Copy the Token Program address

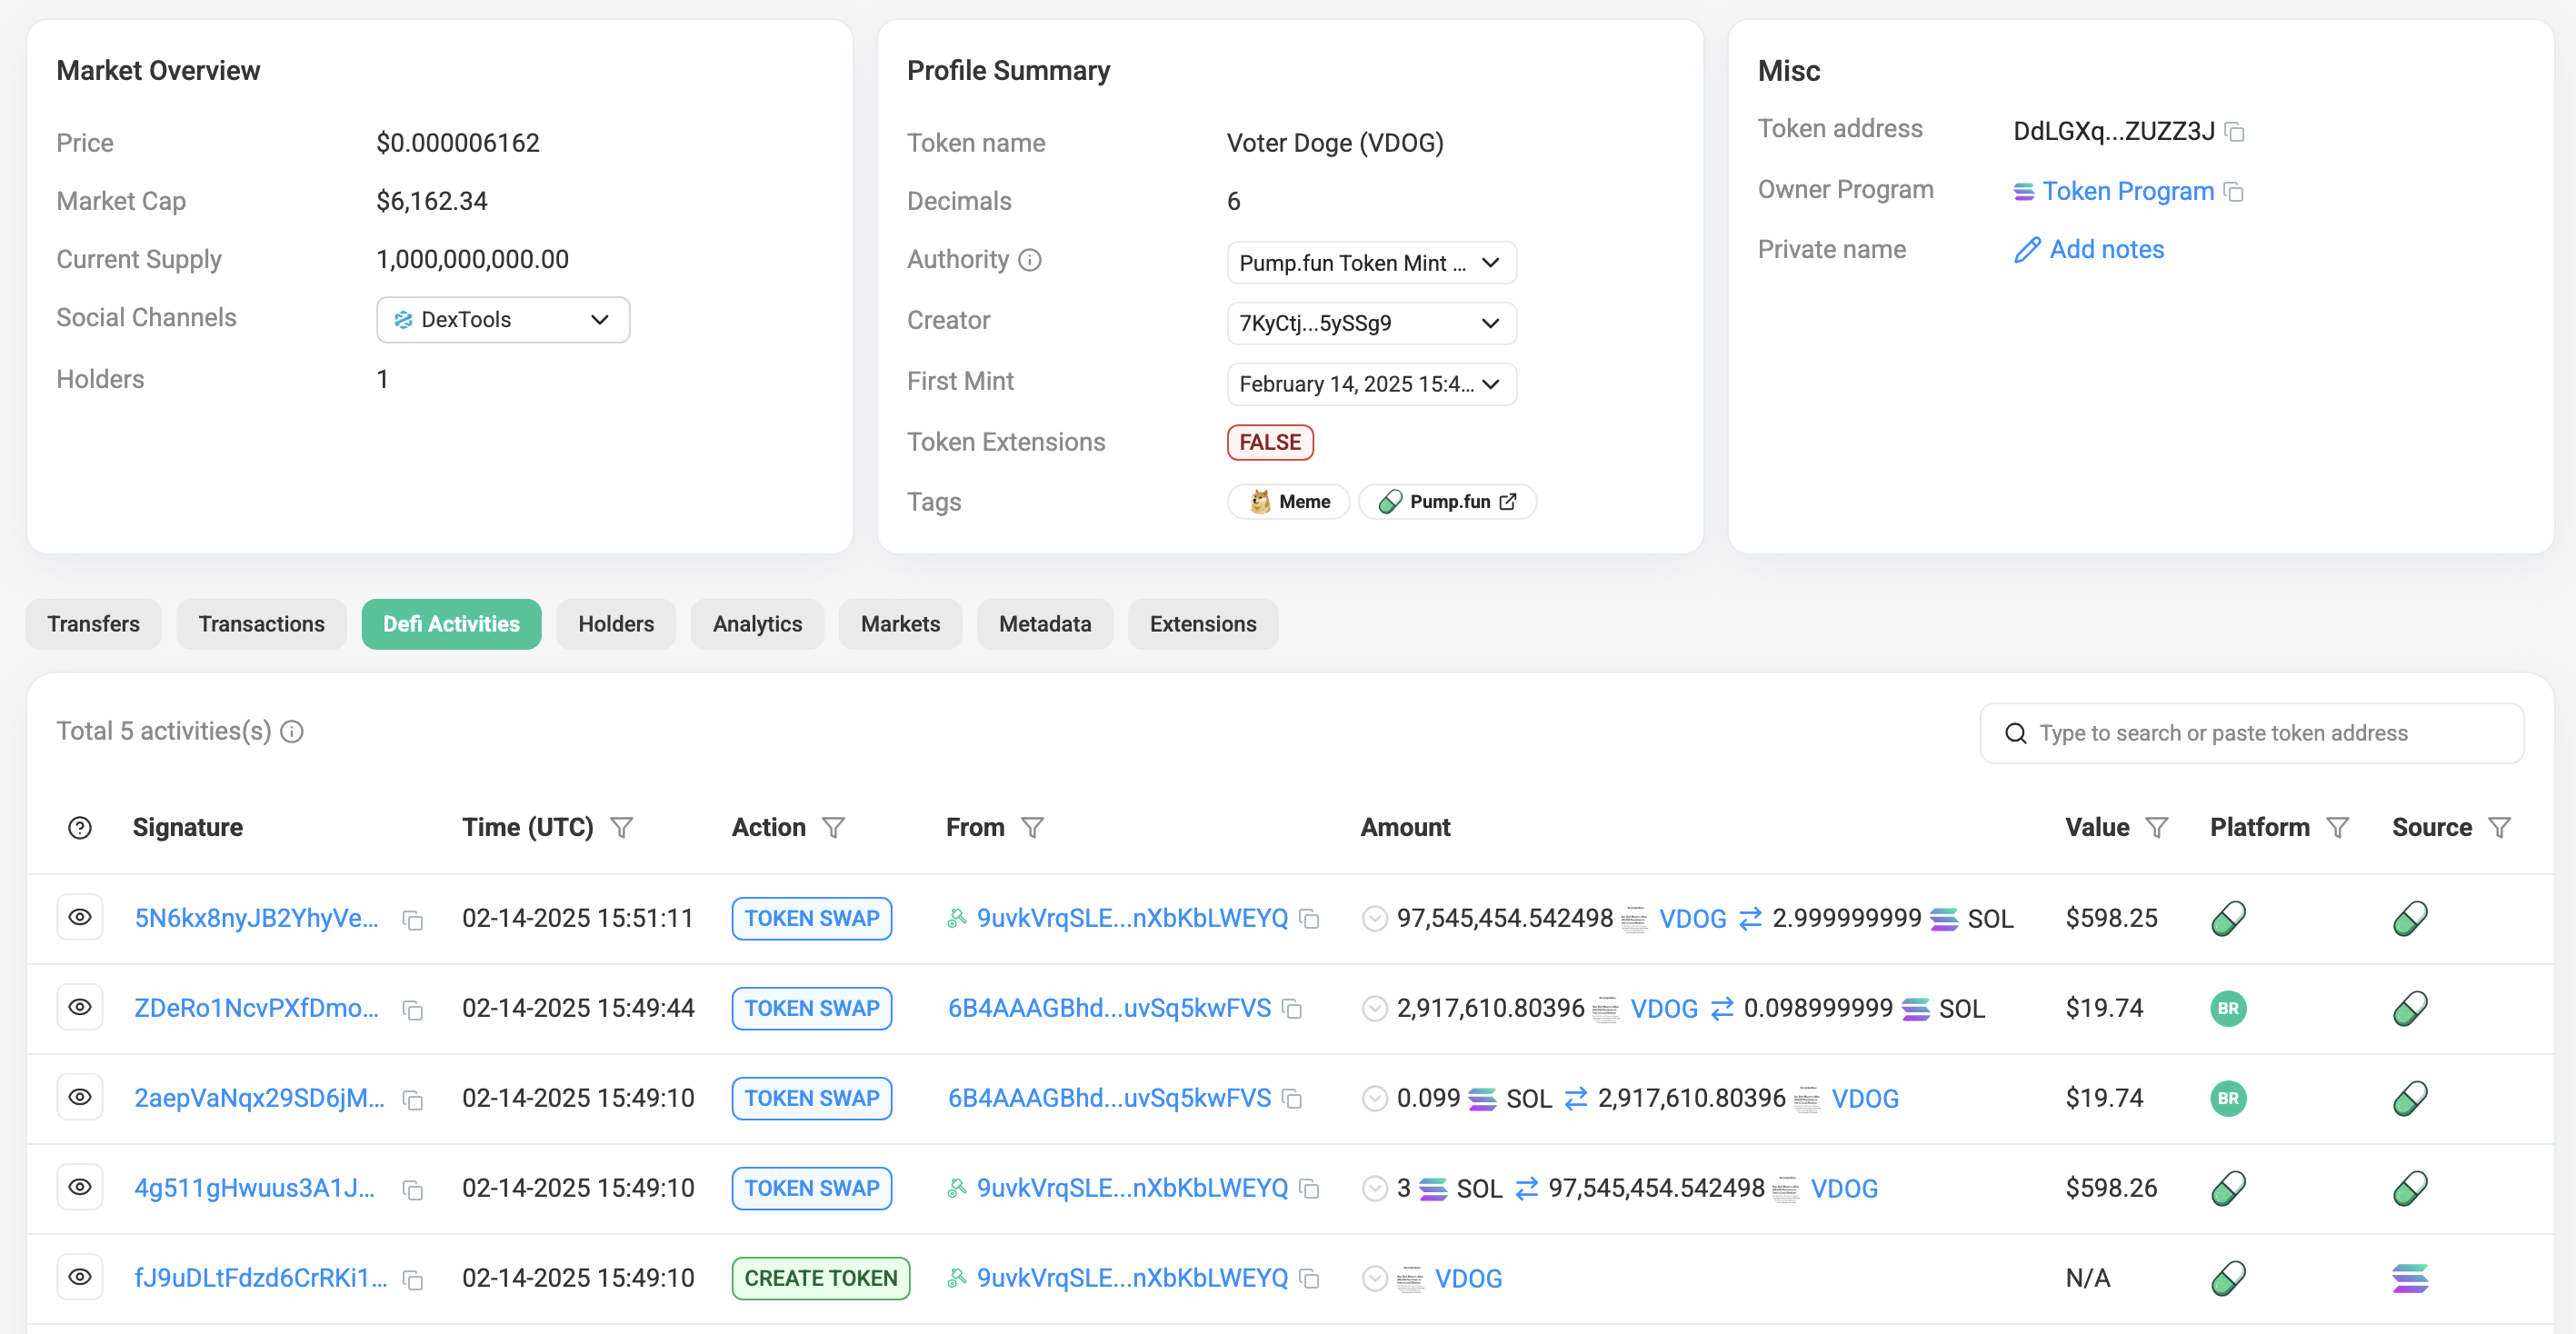(x=2234, y=192)
